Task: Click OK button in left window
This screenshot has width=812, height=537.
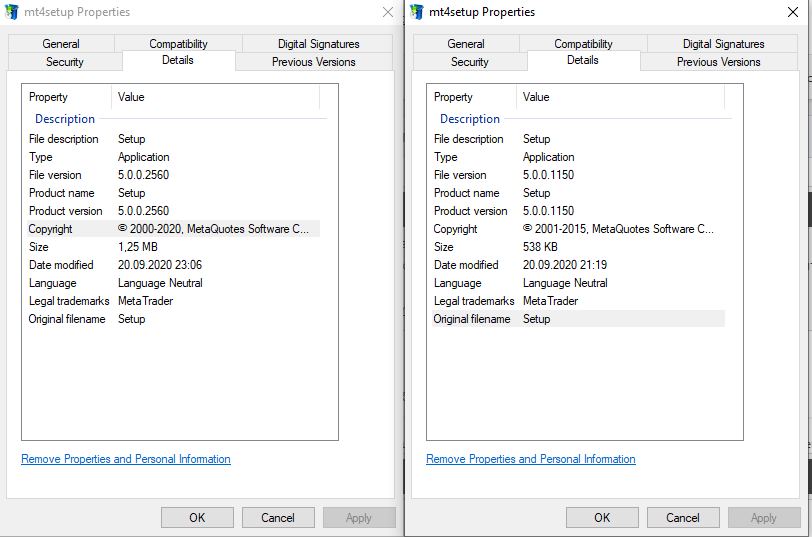Action: tap(197, 517)
